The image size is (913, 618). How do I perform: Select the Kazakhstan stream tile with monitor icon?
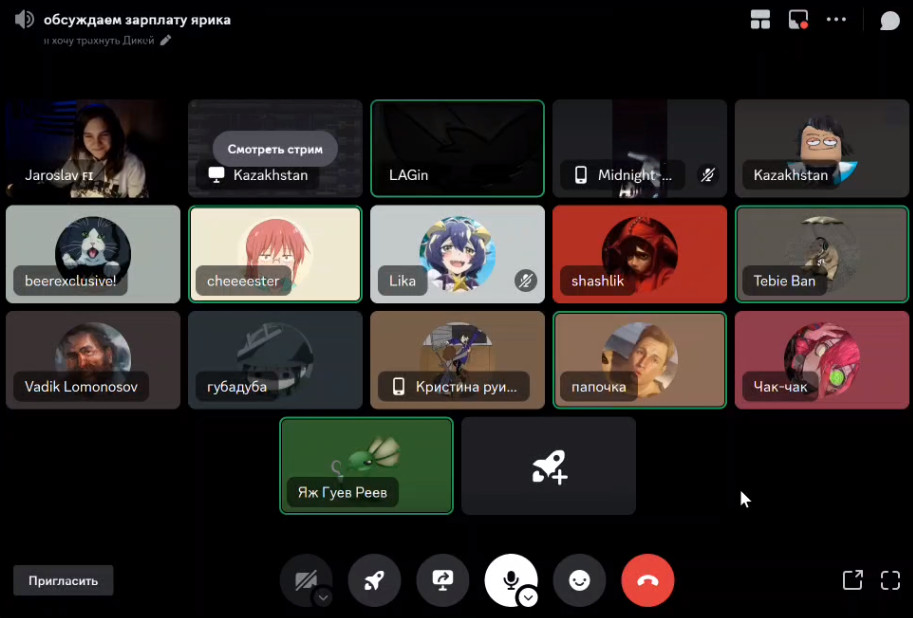pyautogui.click(x=275, y=149)
